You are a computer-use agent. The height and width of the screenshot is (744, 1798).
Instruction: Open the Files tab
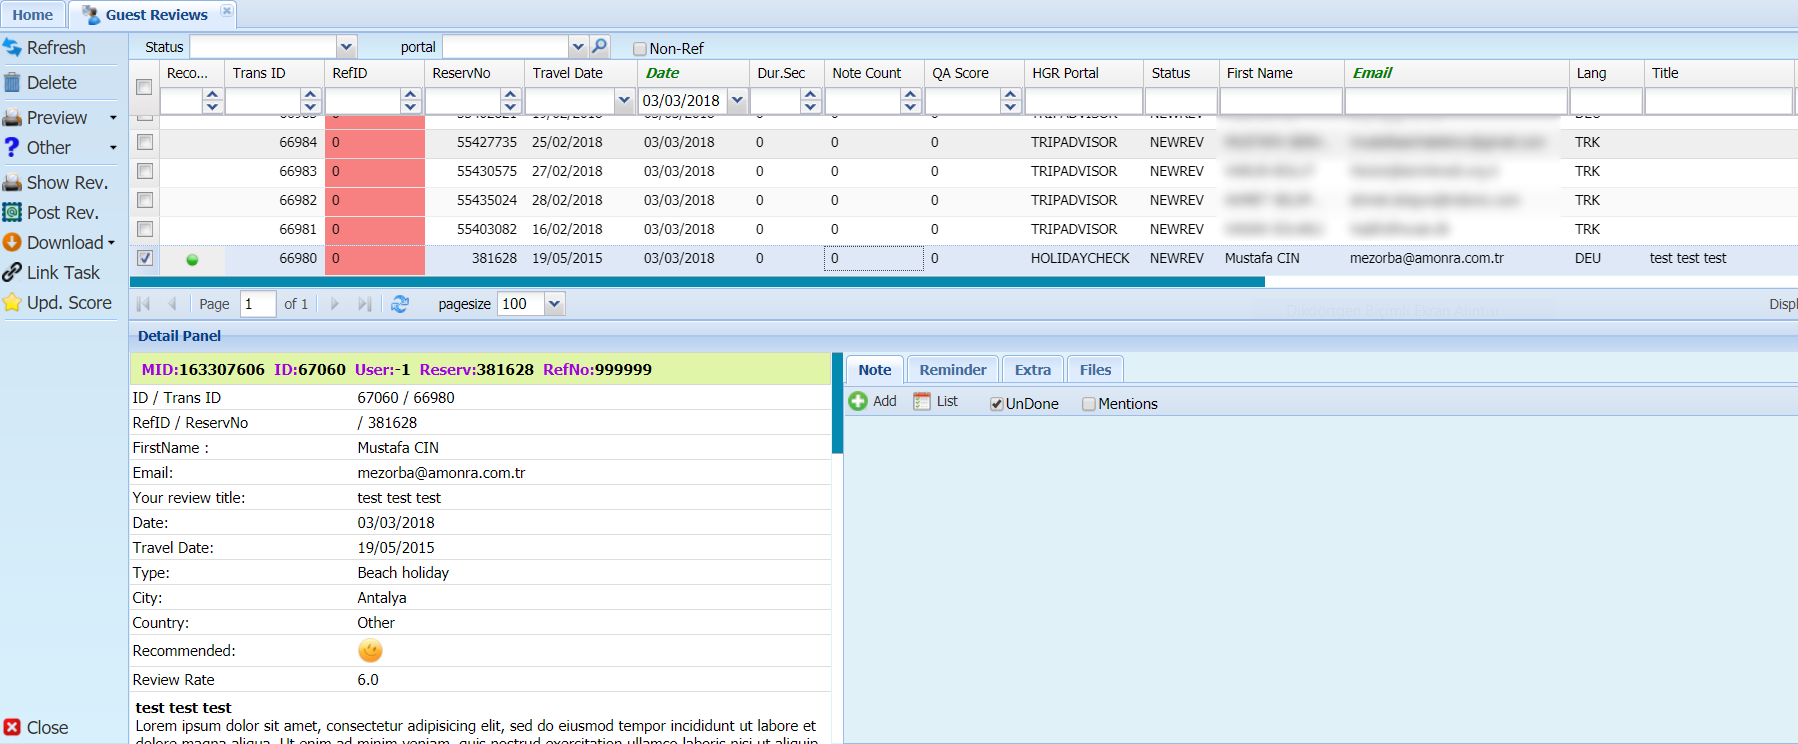pos(1095,369)
